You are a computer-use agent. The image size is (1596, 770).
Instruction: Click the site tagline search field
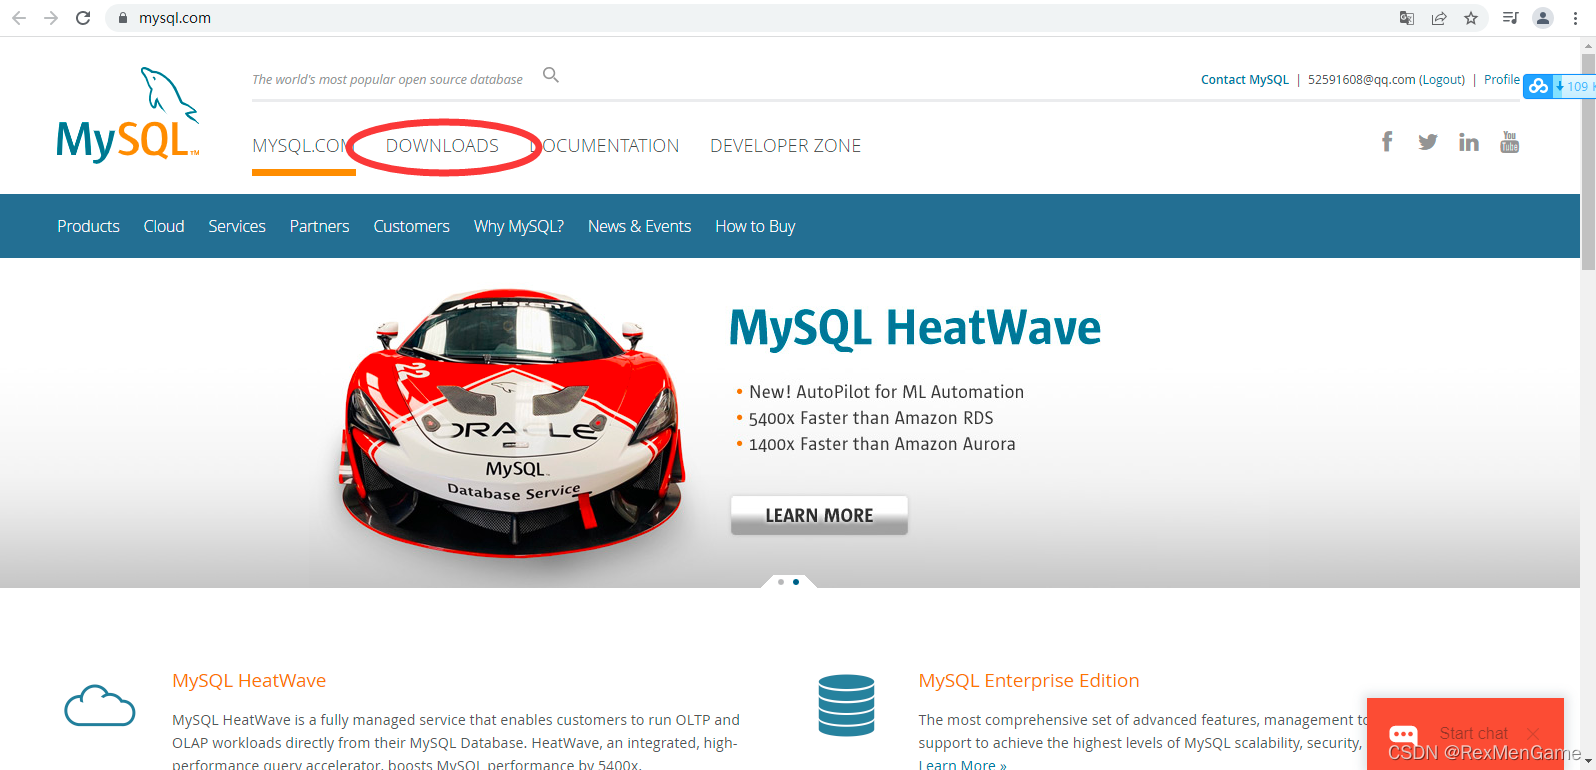pos(387,79)
